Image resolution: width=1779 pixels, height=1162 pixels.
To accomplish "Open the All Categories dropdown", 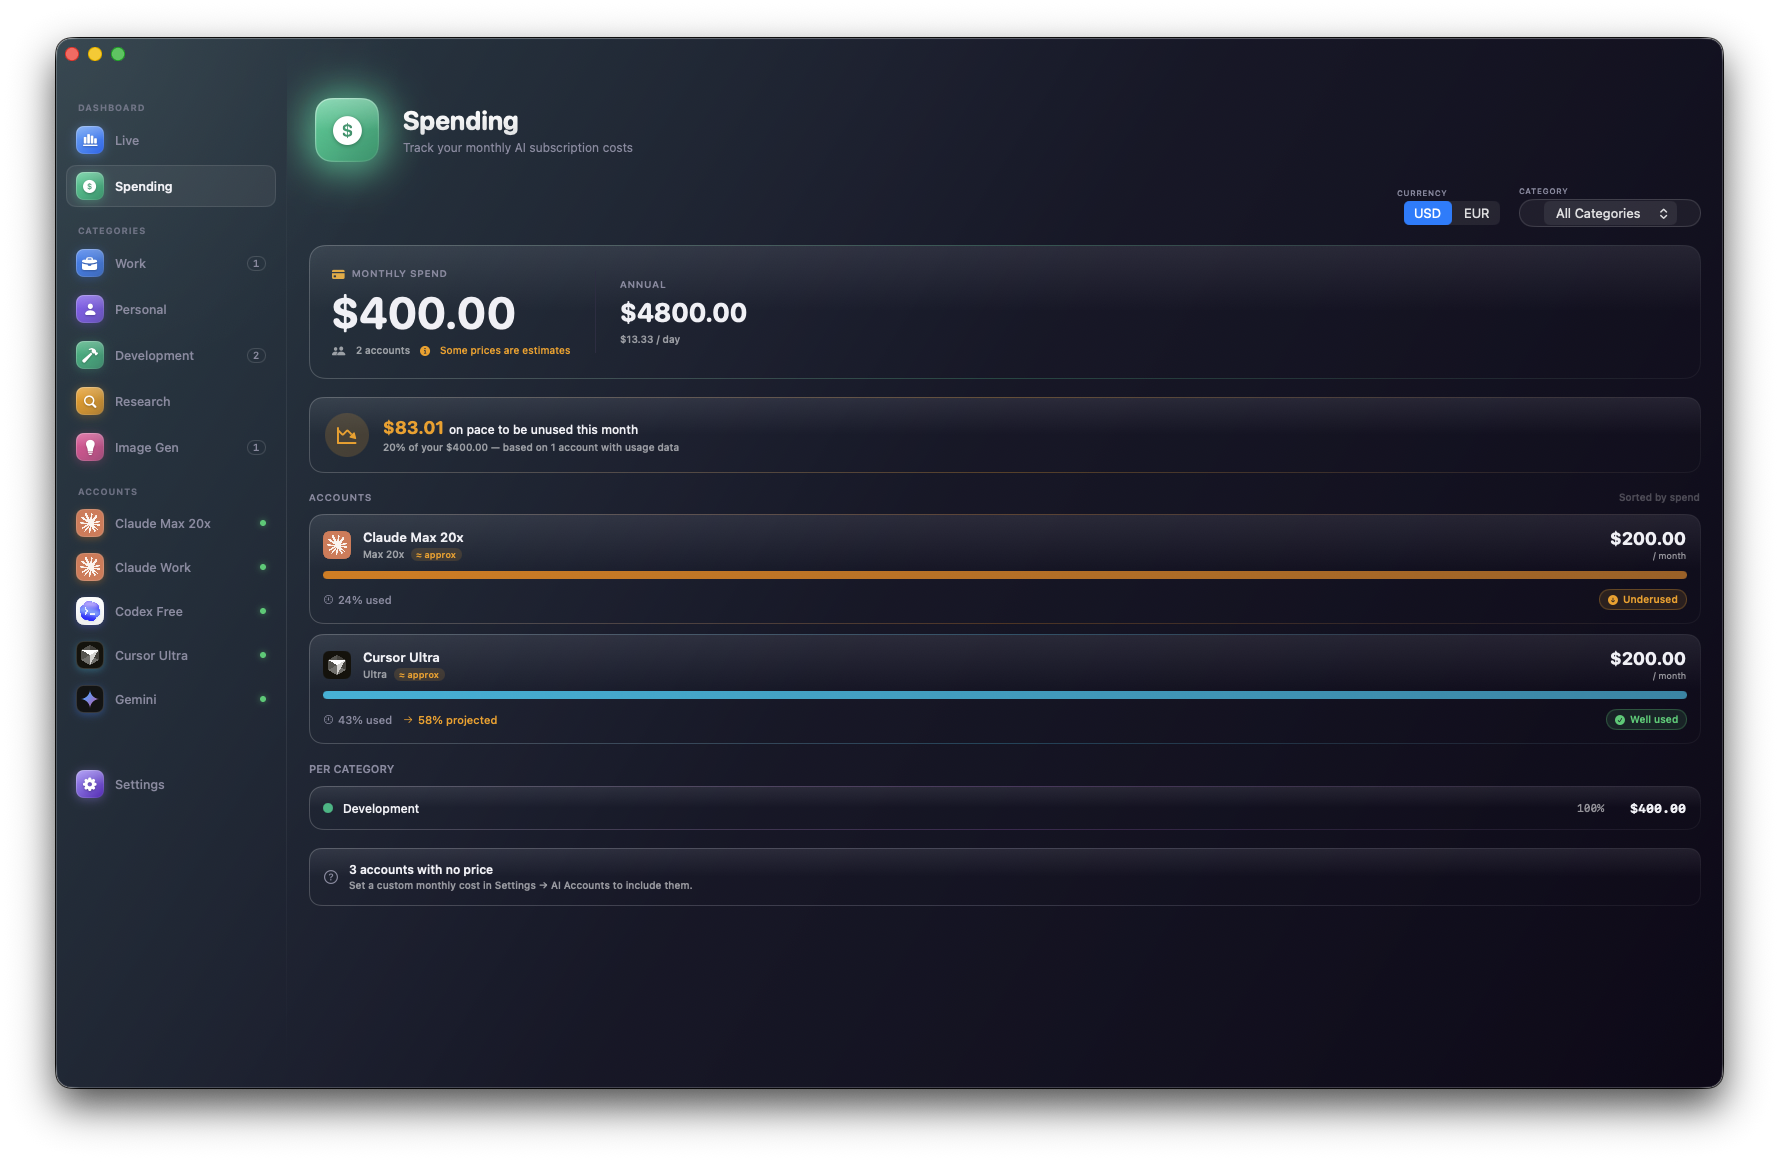I will [1608, 213].
